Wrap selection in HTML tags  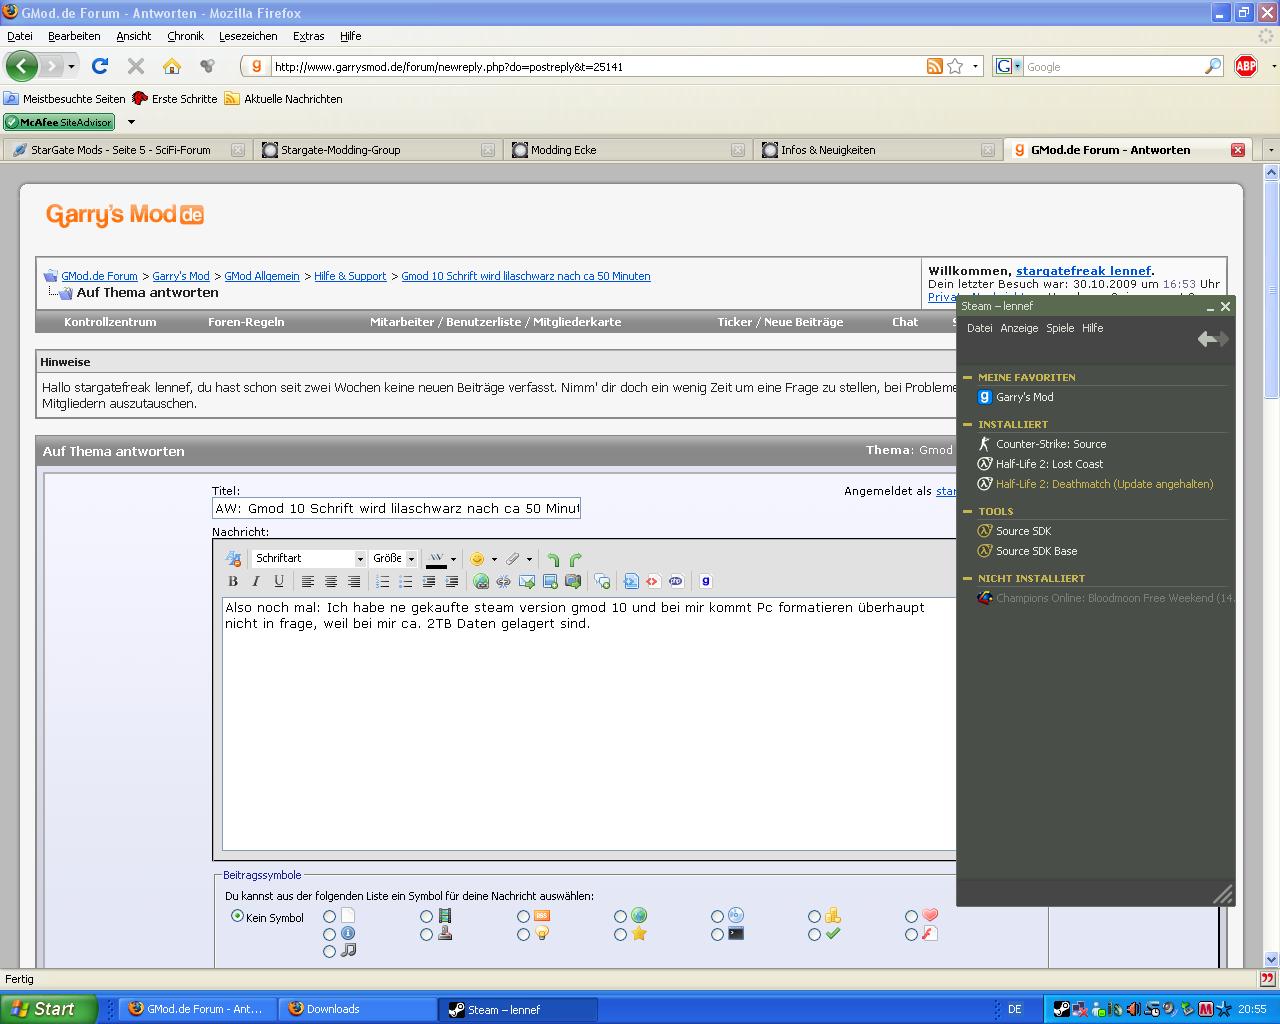point(653,581)
